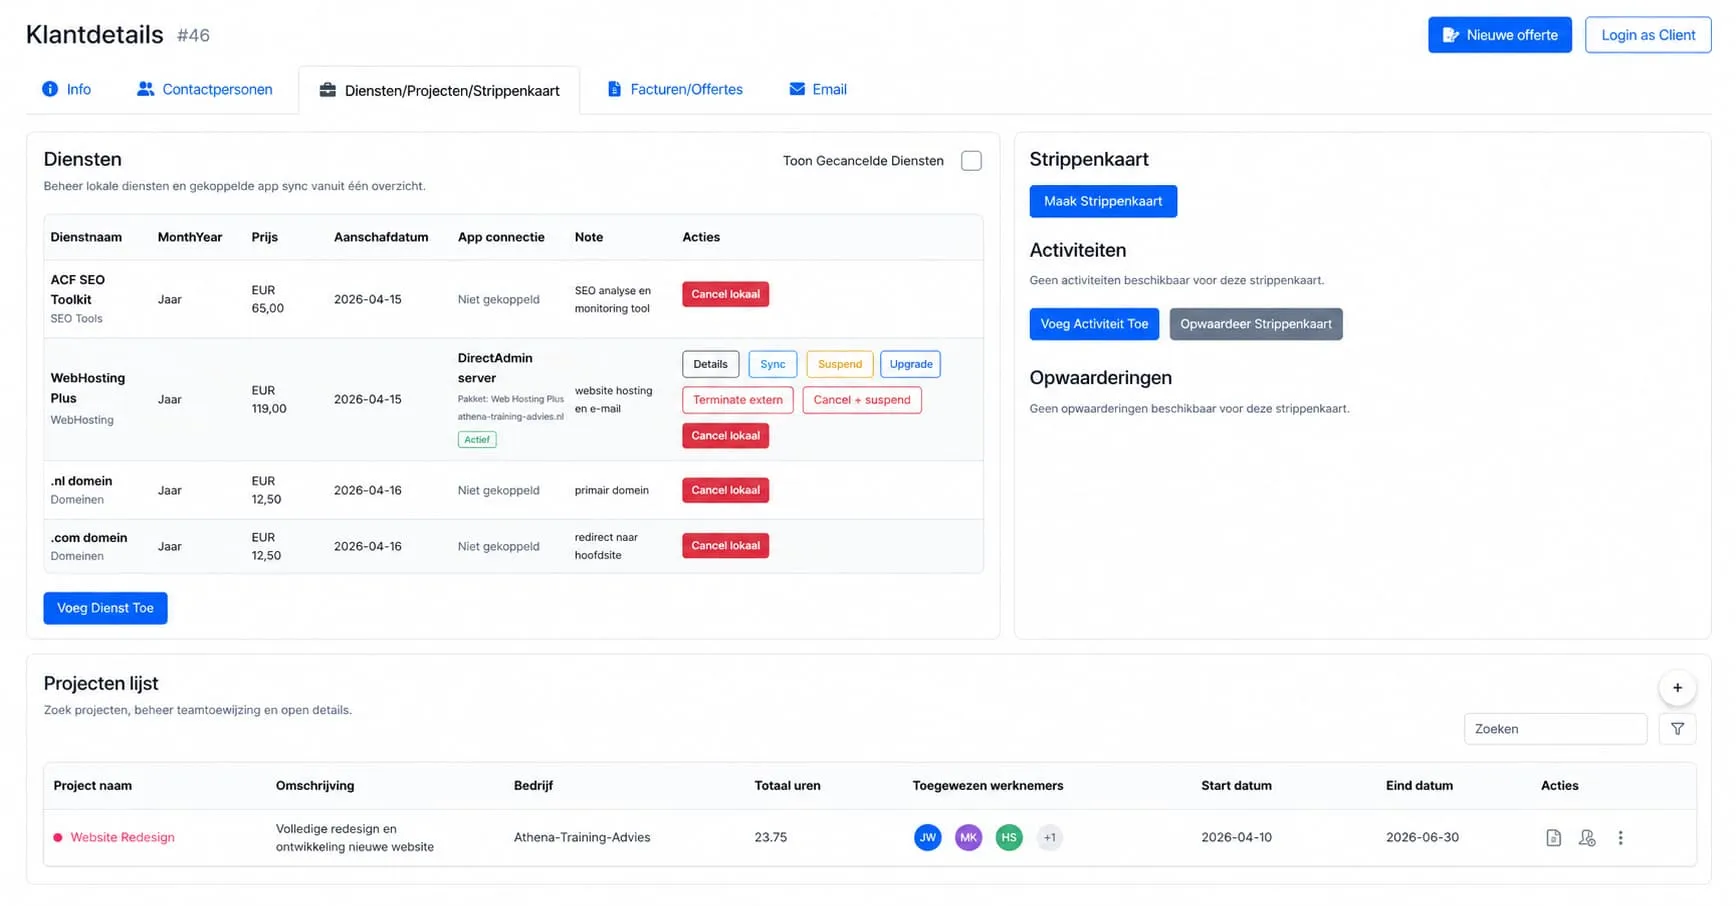Go to the Email tab
Viewport: 1736px width, 906px height.
pyautogui.click(x=818, y=89)
